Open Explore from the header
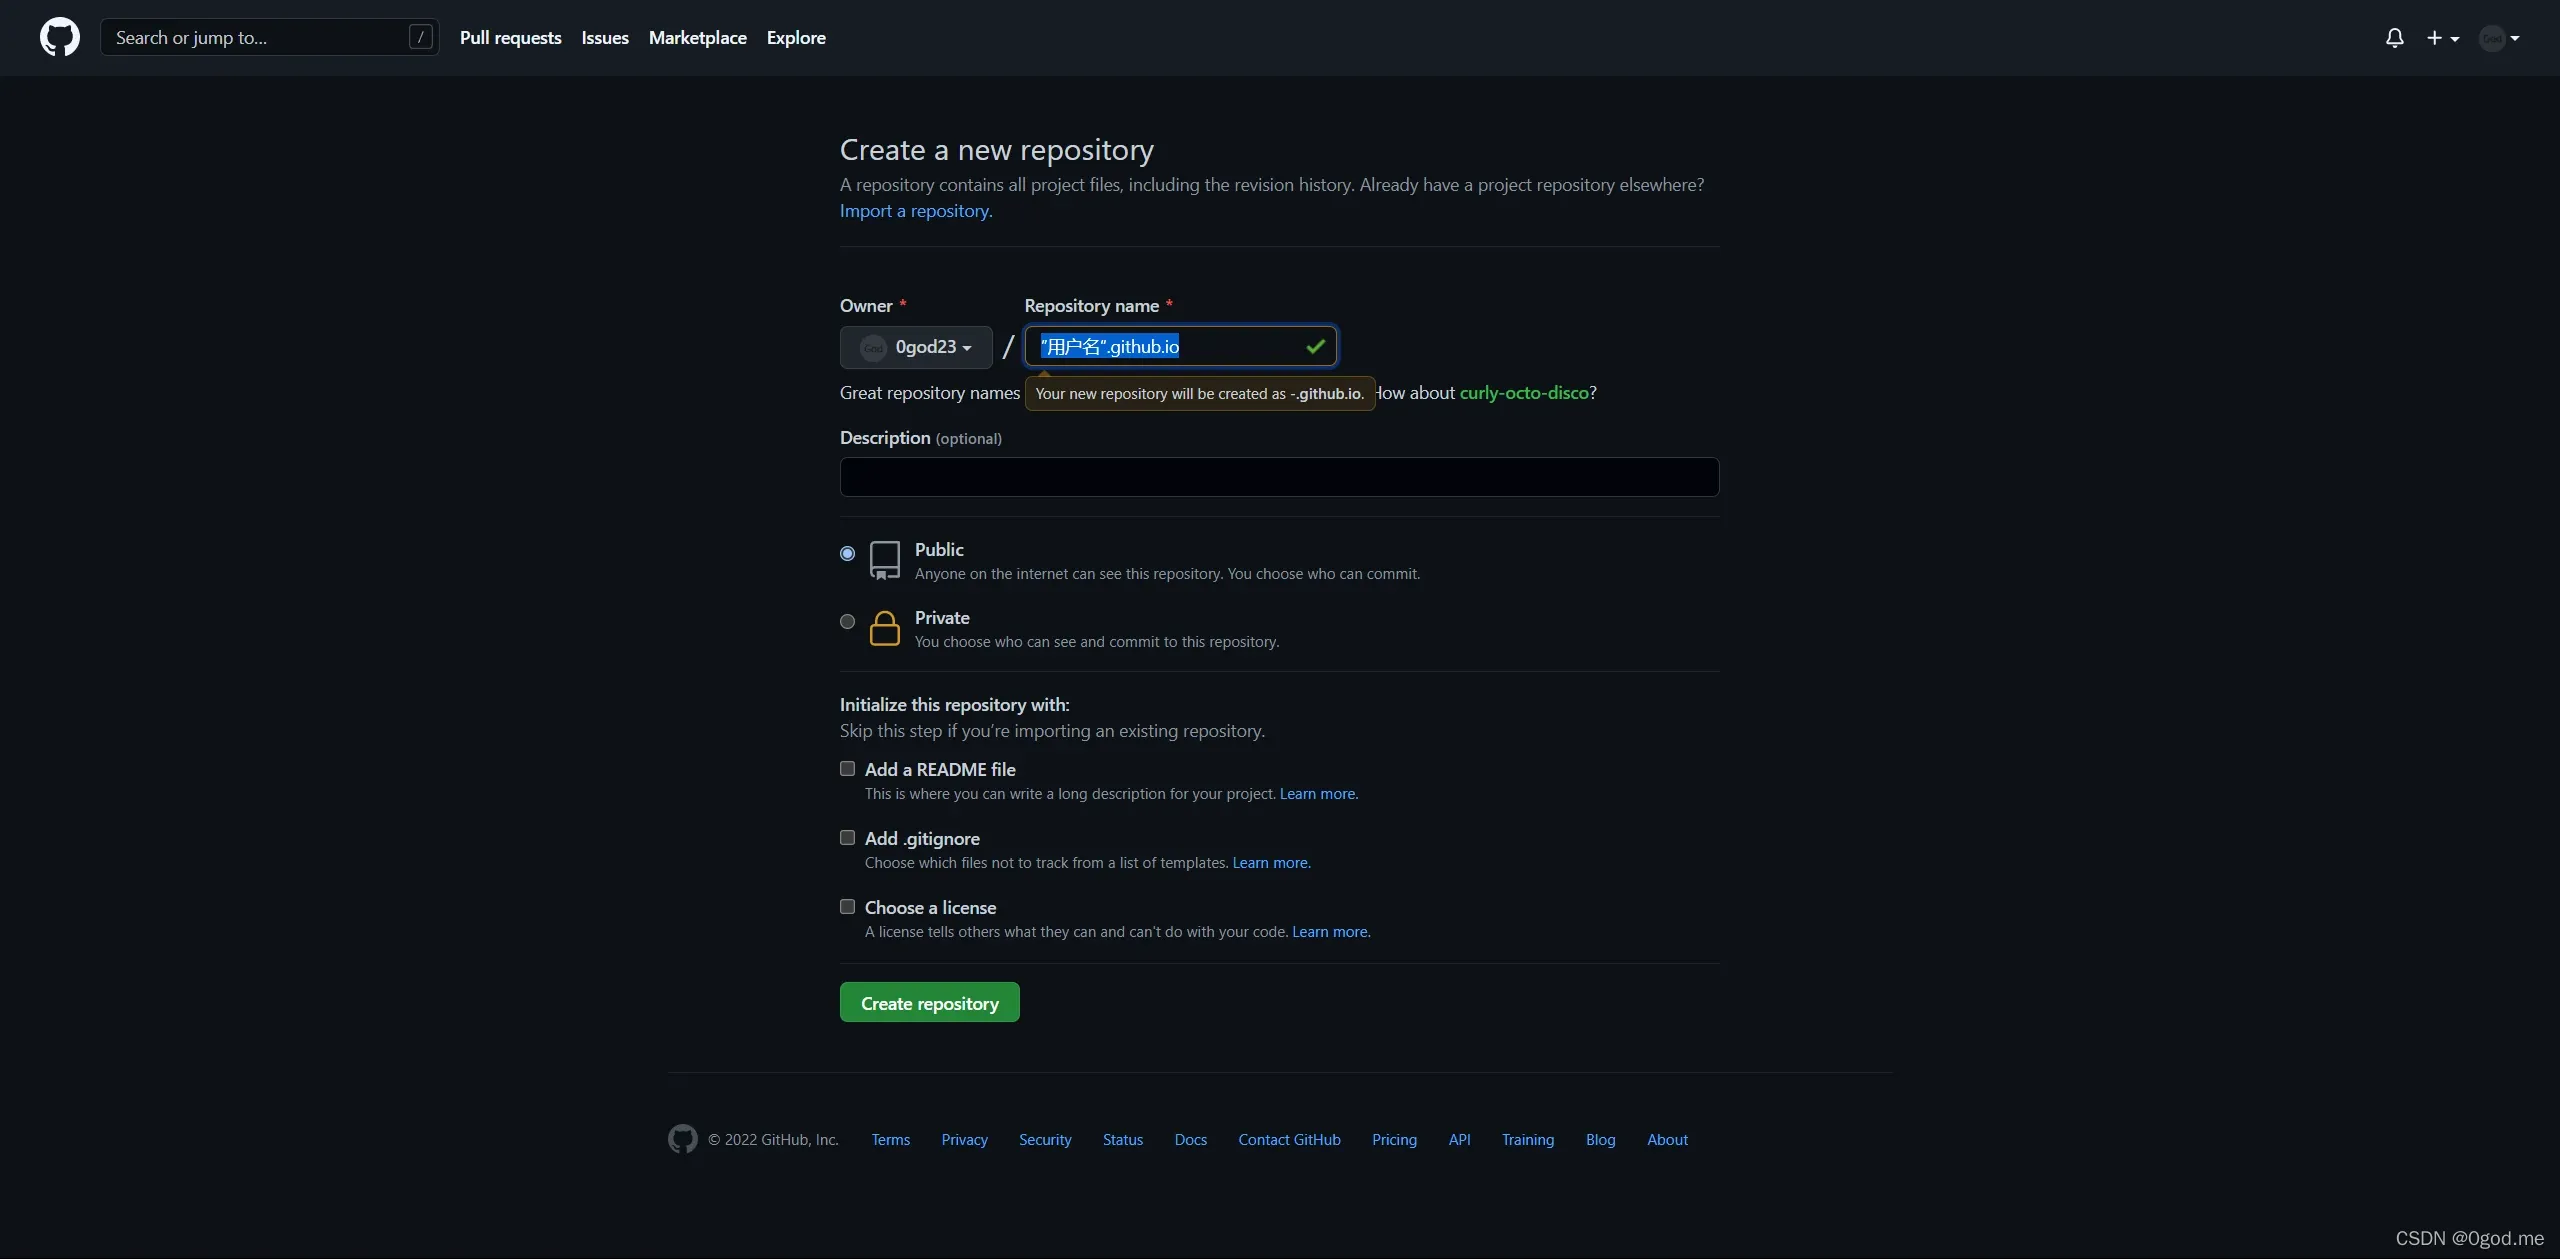The image size is (2560, 1259). (796, 37)
